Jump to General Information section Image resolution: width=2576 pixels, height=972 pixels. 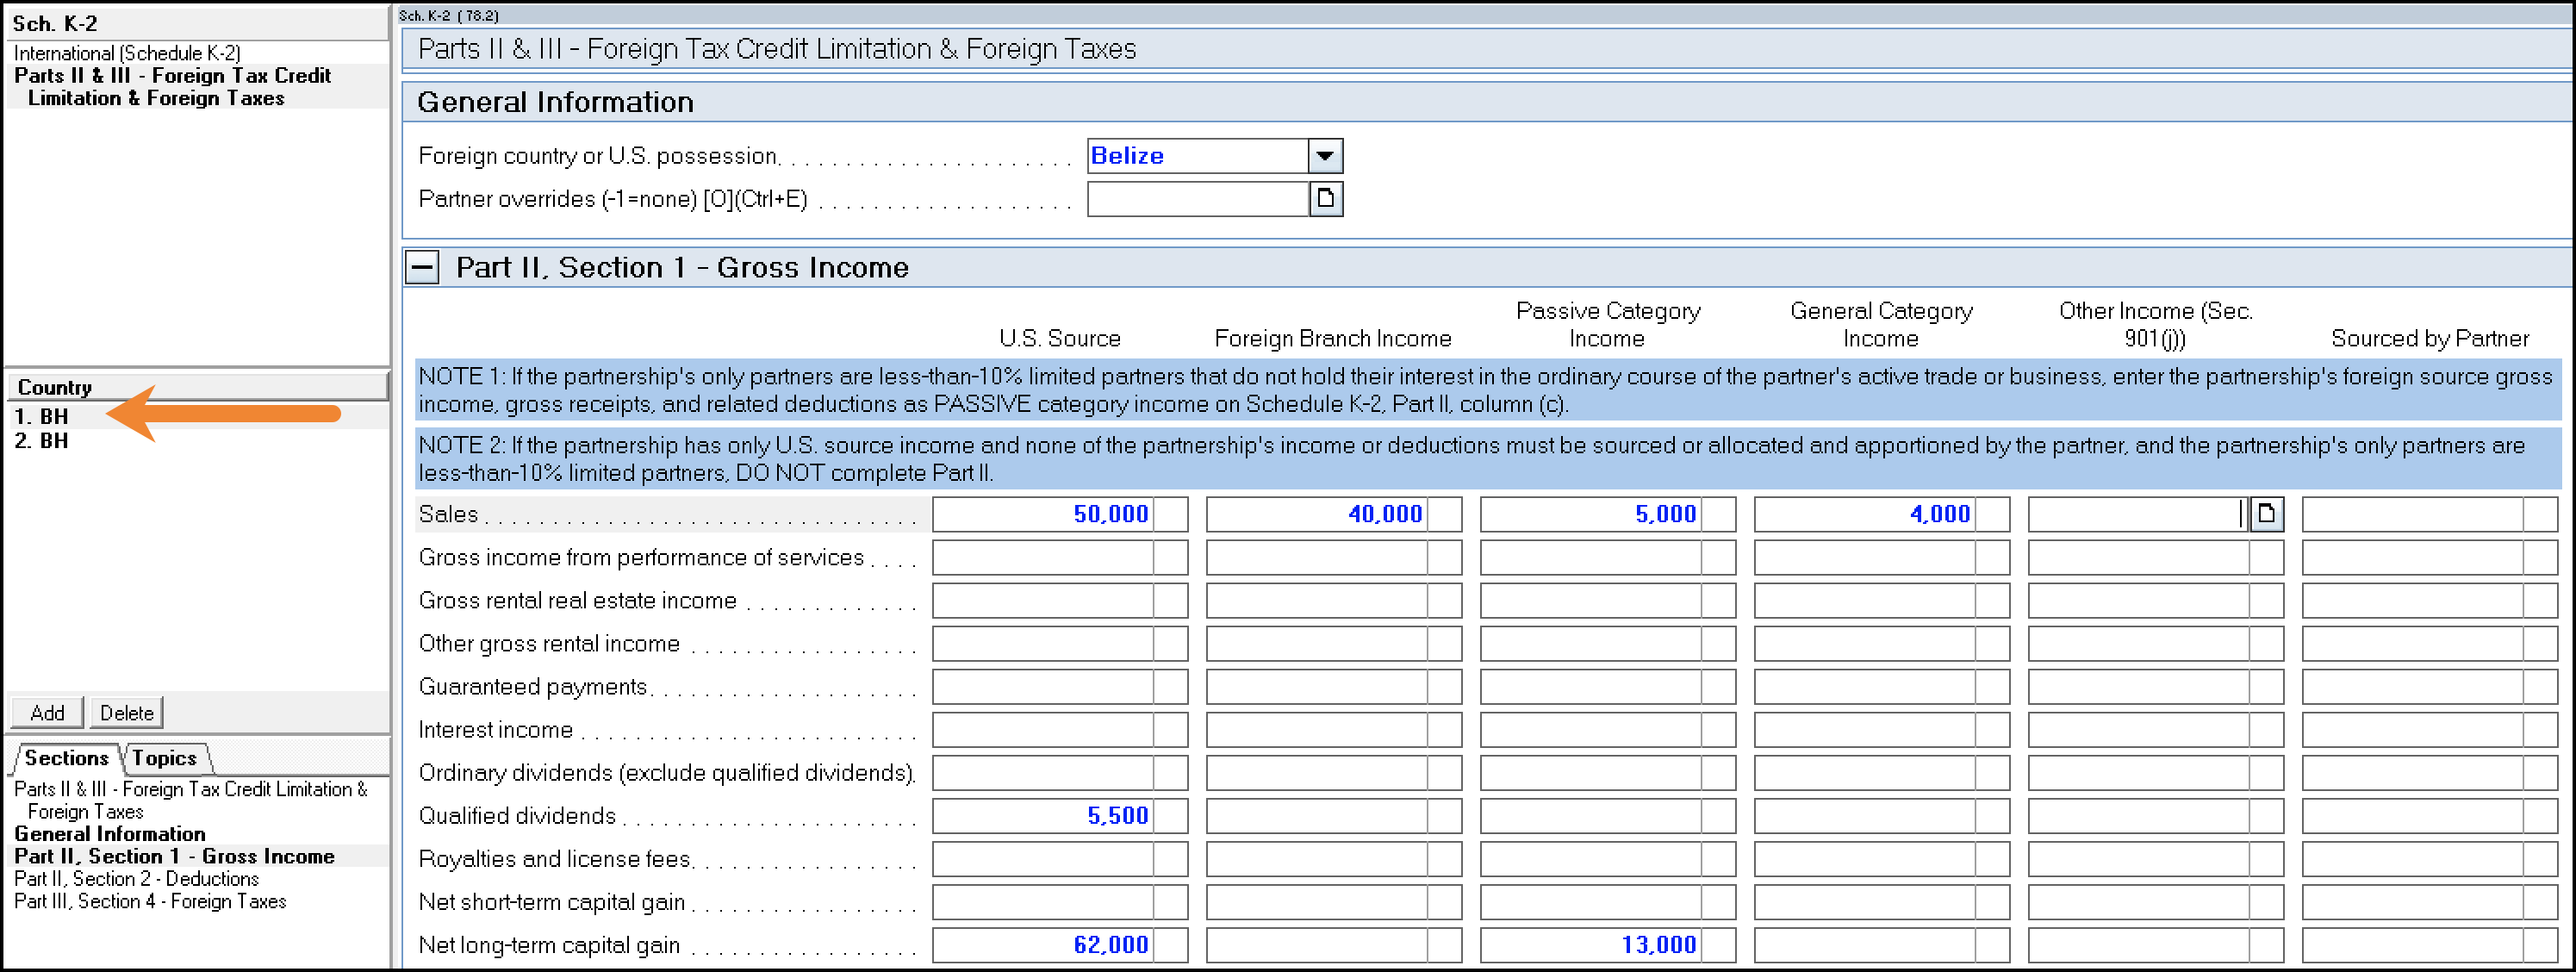pyautogui.click(x=110, y=834)
